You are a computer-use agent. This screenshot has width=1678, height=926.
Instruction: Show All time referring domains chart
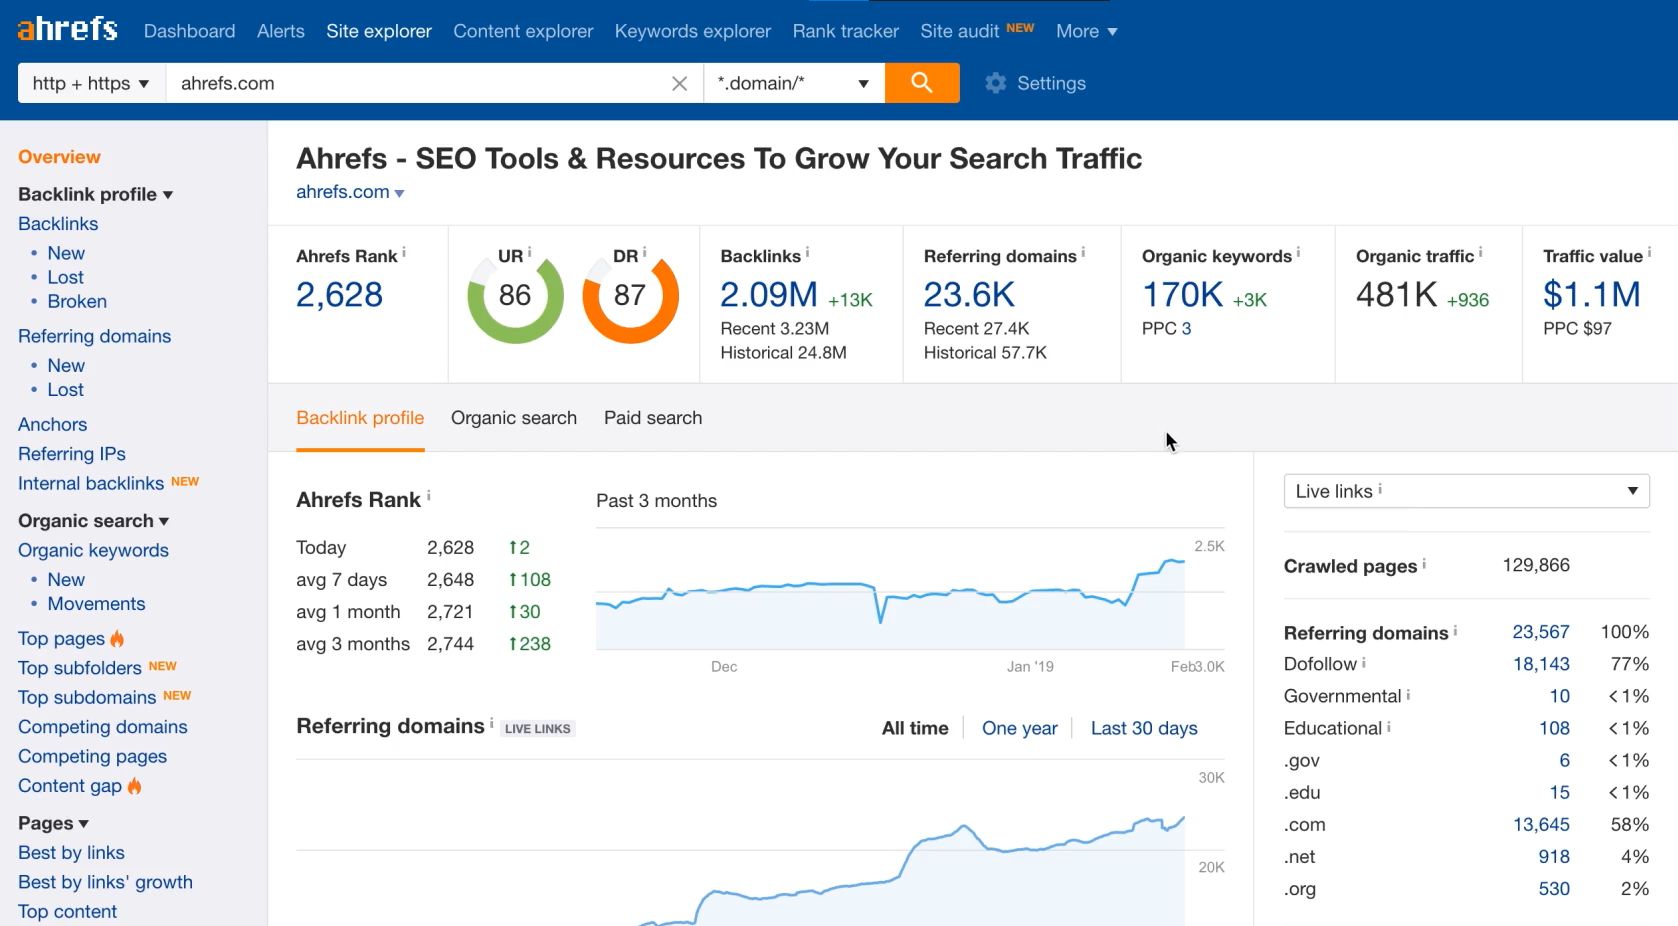tap(915, 728)
